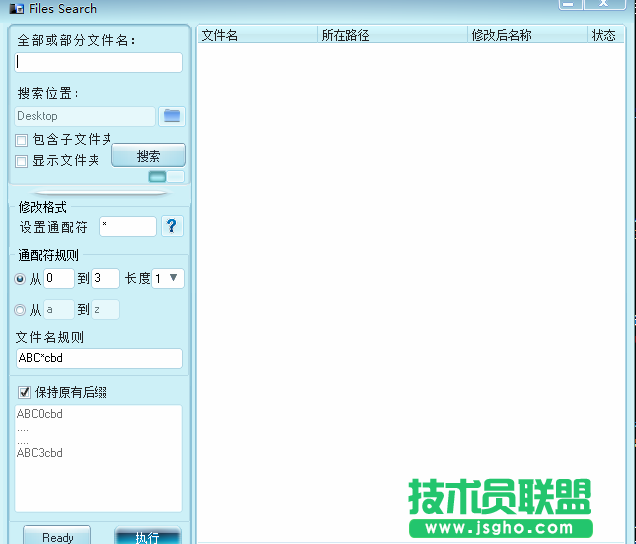Image resolution: width=636 pixels, height=544 pixels.
Task: Click the 执行 button
Action: click(x=147, y=535)
